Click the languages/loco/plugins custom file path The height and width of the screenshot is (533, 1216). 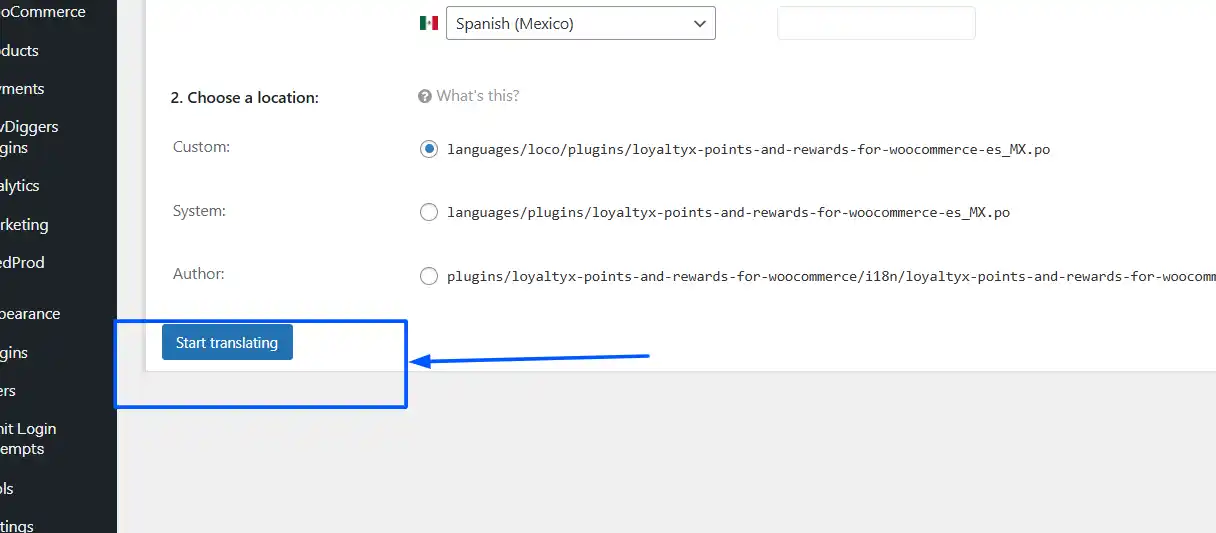click(x=749, y=149)
